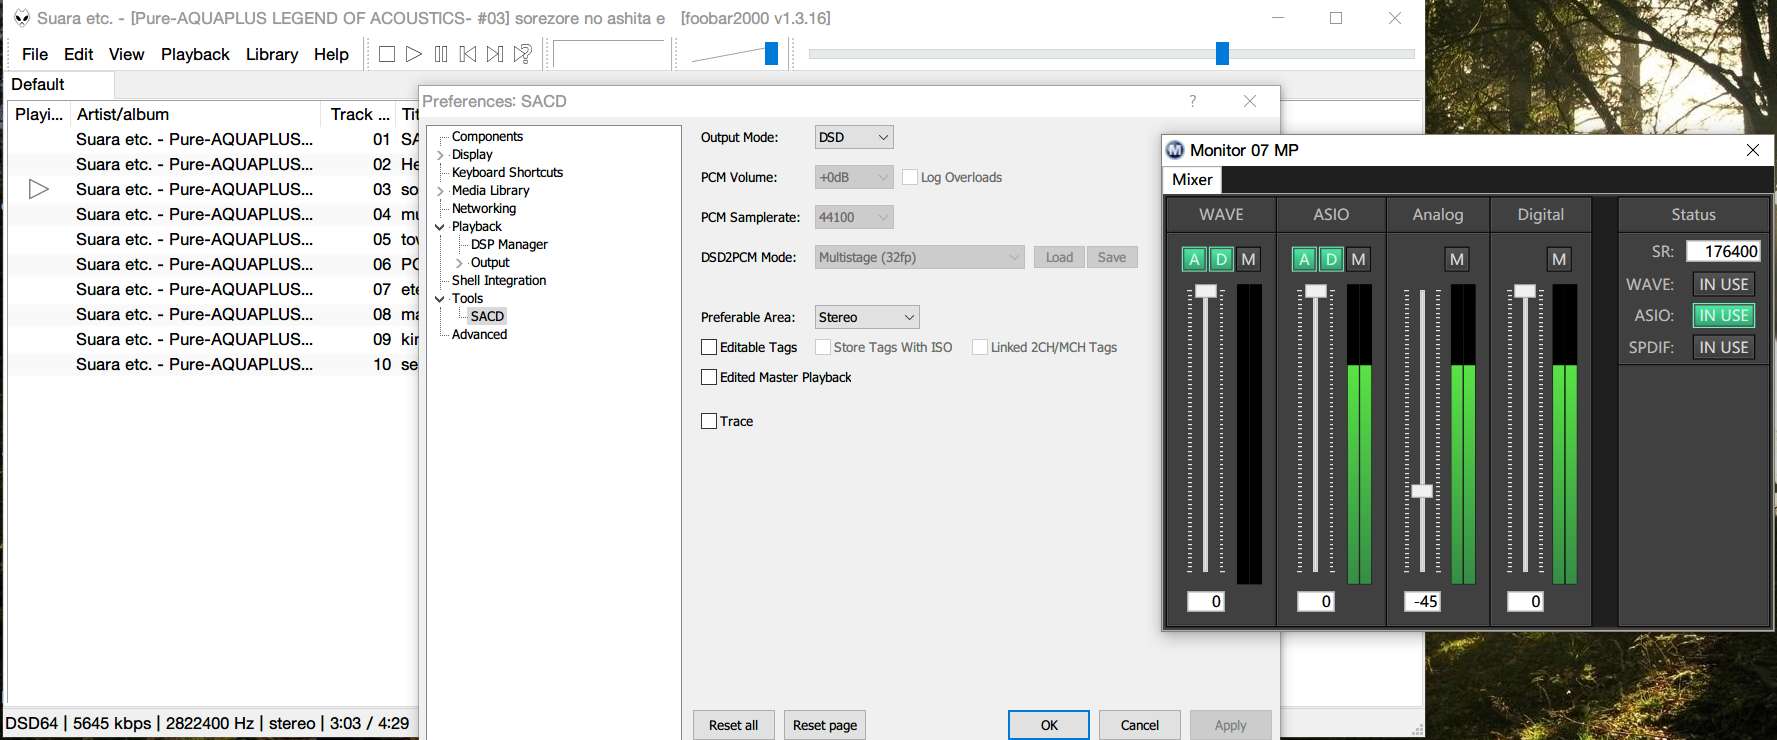Enable the Trace checkbox
The image size is (1777, 740).
709,421
